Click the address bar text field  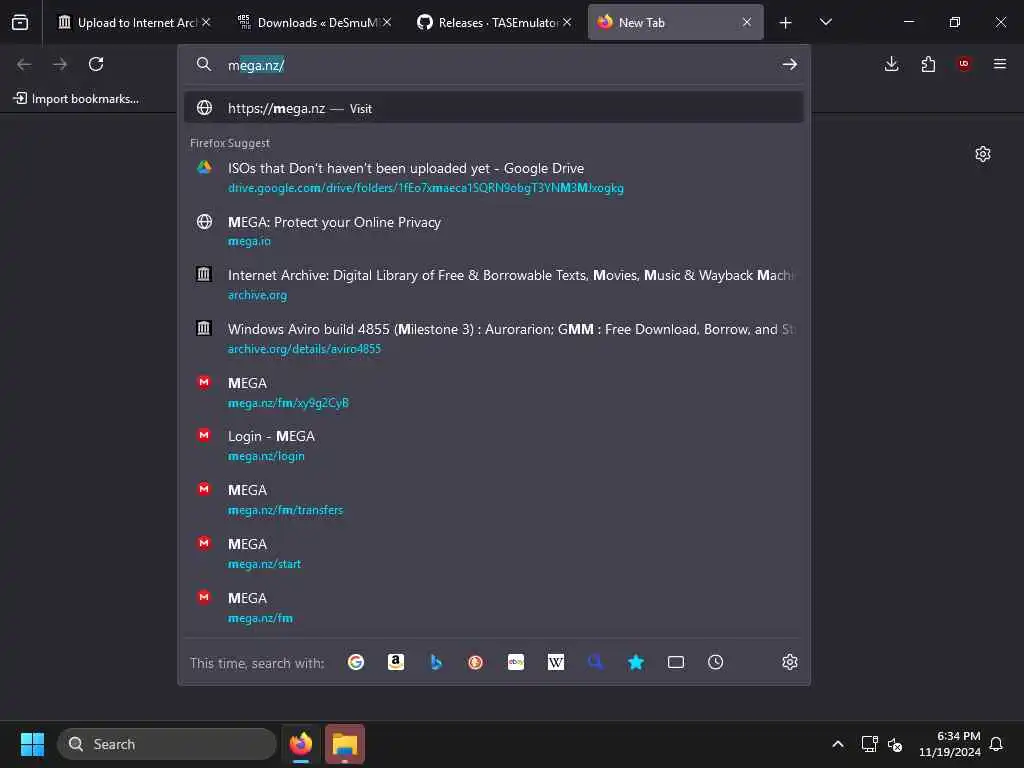[496, 65]
